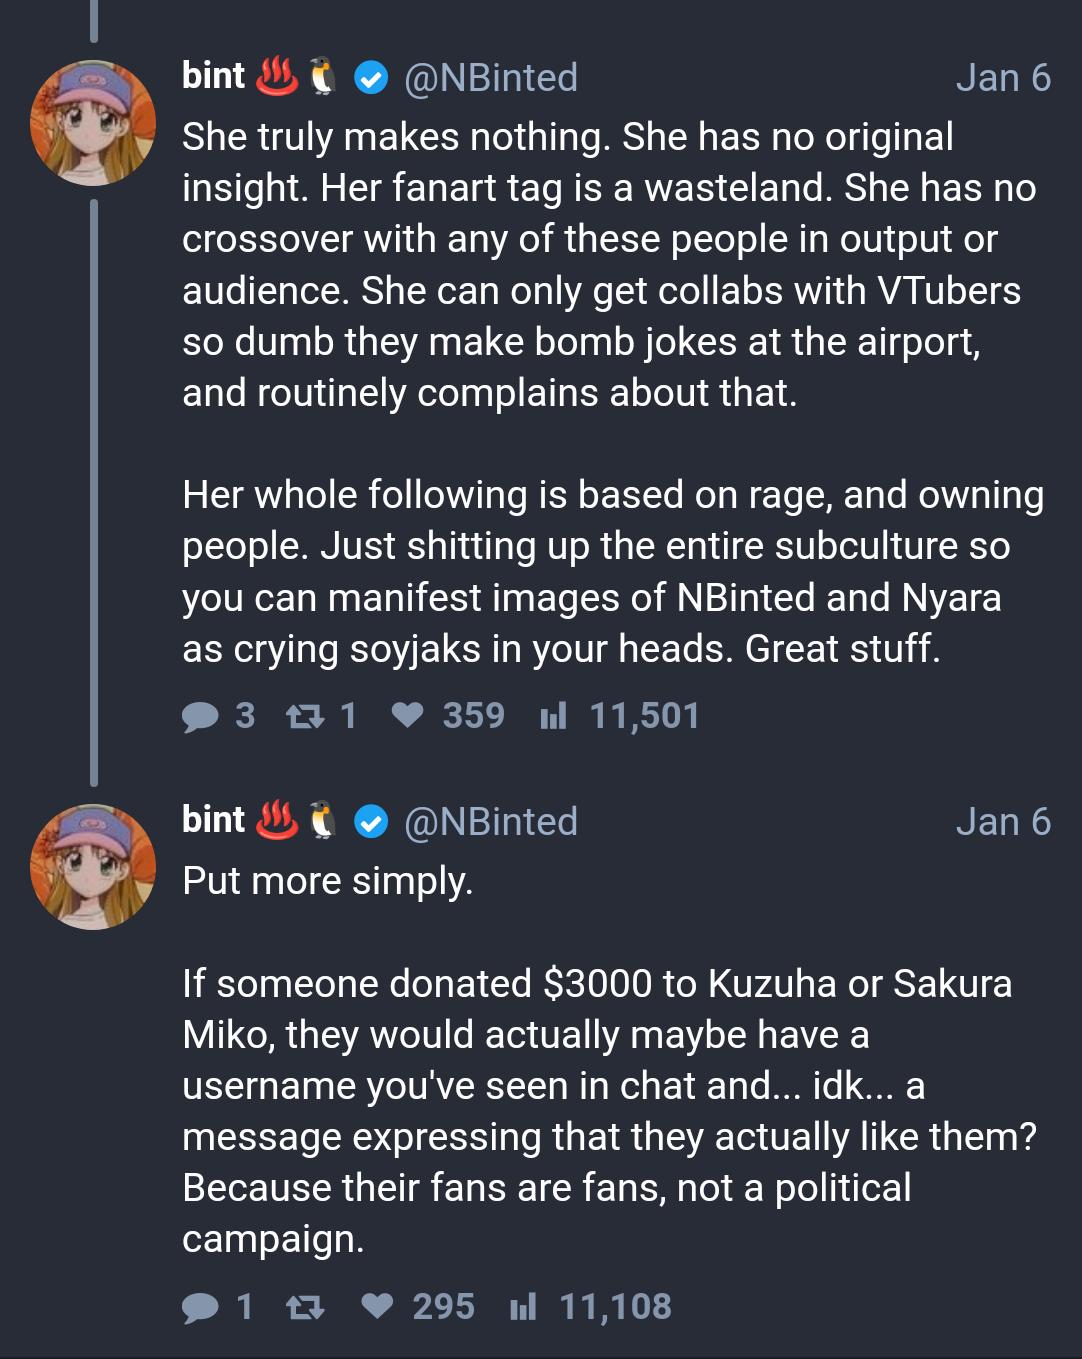Click bint display name on first tweet
Image resolution: width=1082 pixels, height=1359 pixels.
pos(213,76)
